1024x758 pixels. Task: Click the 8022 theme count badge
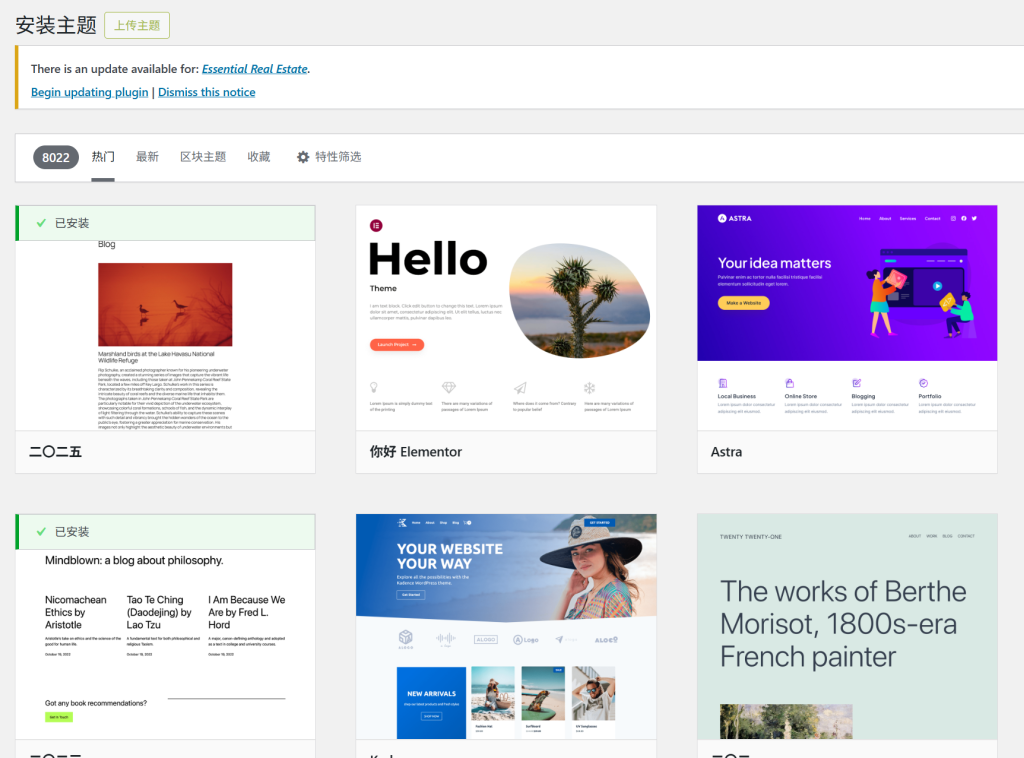click(x=56, y=157)
